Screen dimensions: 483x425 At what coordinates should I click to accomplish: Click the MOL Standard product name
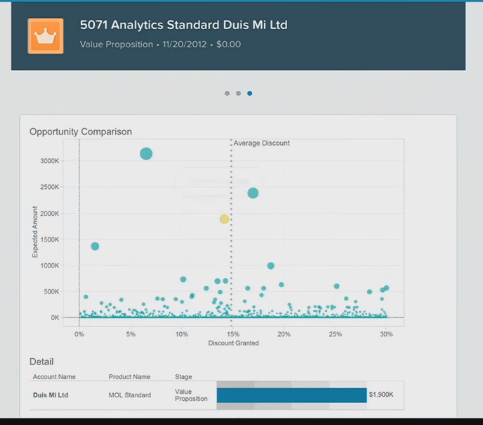pos(130,395)
